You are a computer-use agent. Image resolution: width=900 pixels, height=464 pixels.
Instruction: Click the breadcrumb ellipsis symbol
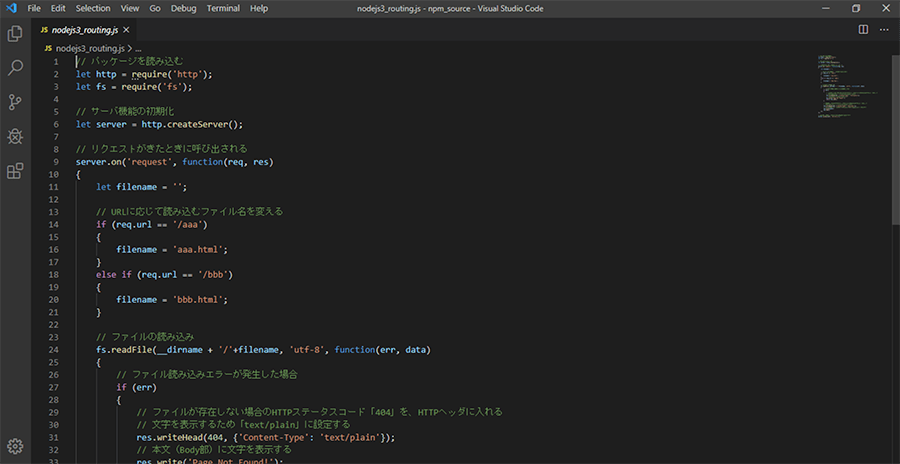tap(138, 49)
